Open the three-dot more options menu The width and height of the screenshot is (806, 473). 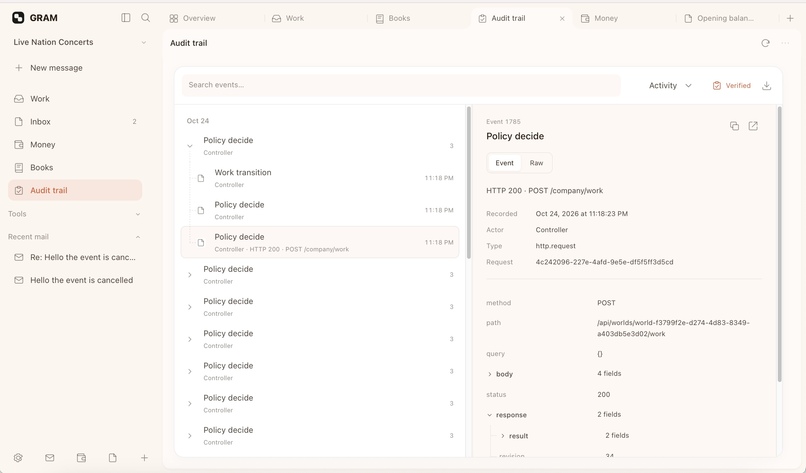(785, 43)
